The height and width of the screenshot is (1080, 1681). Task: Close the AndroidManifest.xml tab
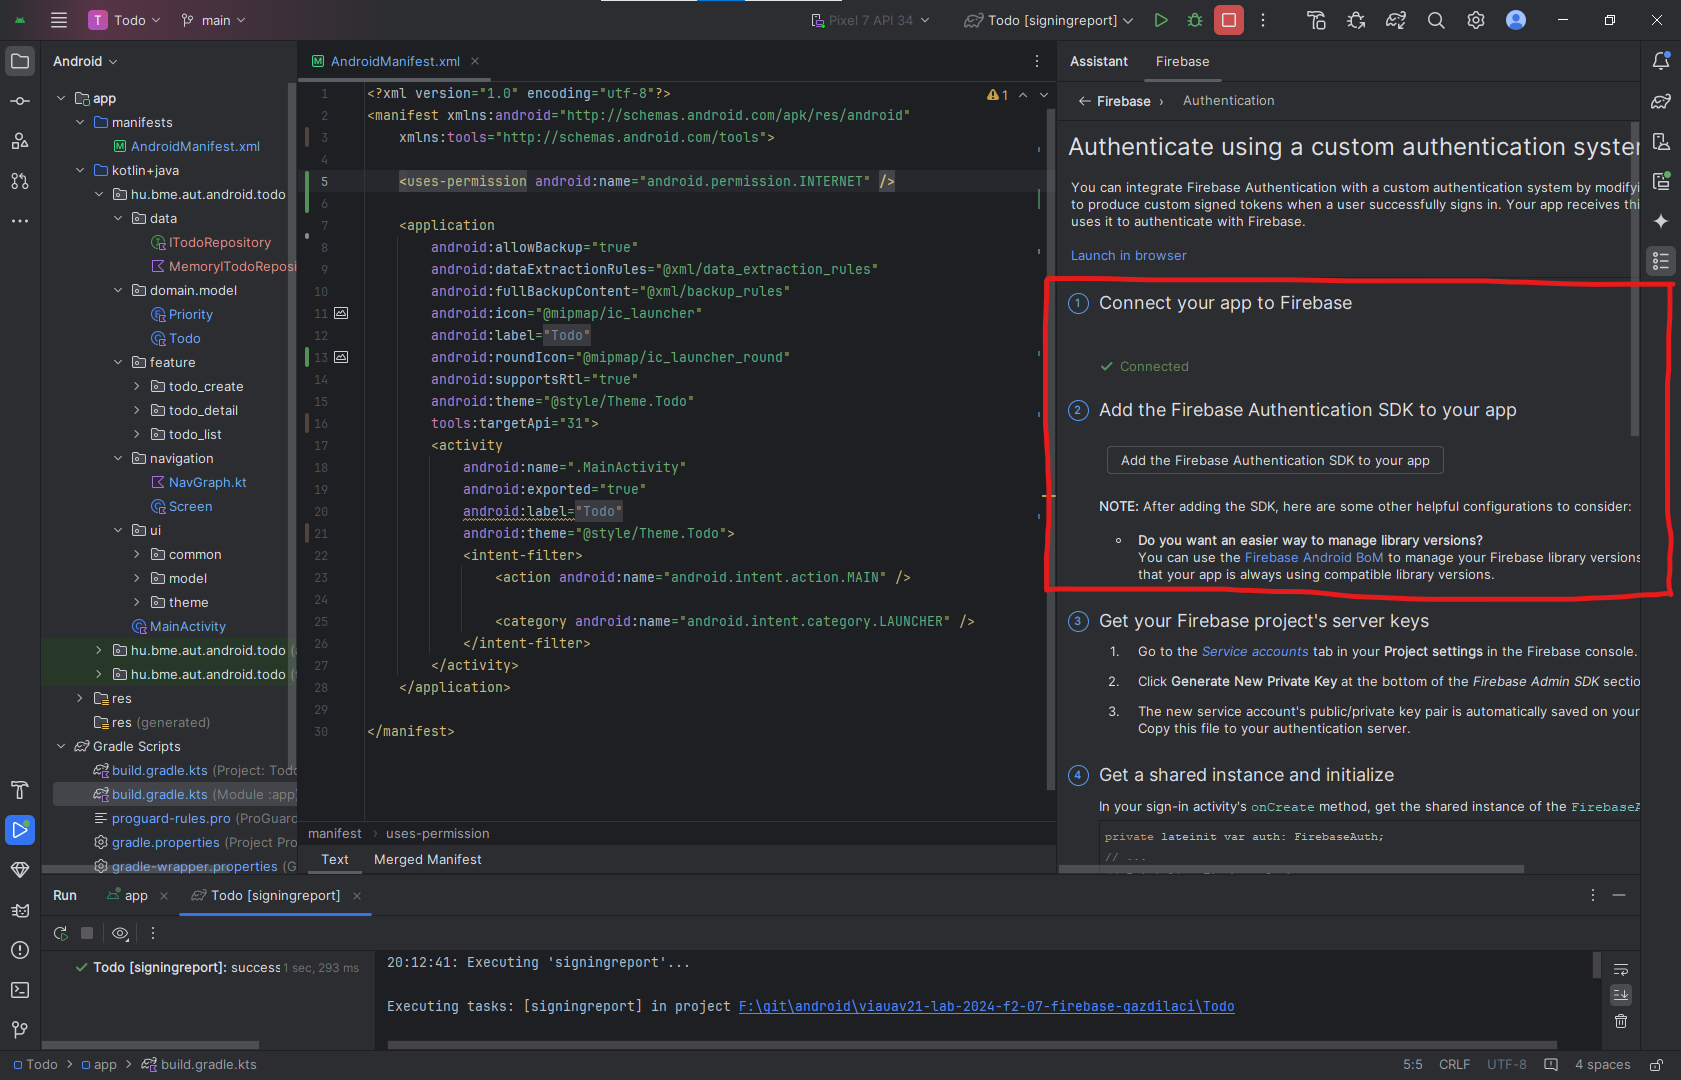pyautogui.click(x=475, y=61)
